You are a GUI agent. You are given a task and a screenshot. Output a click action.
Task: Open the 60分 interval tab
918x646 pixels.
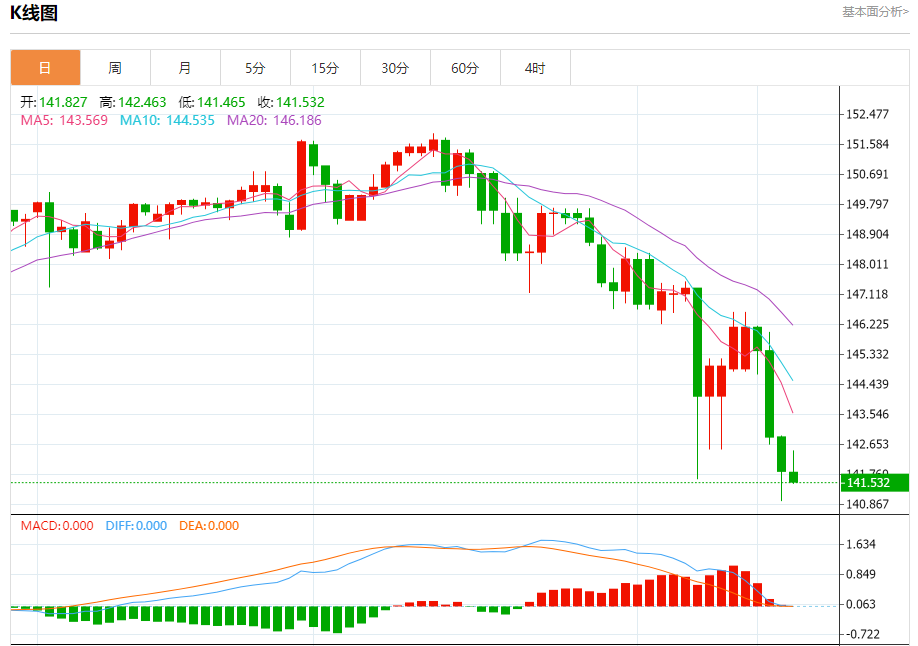465,68
